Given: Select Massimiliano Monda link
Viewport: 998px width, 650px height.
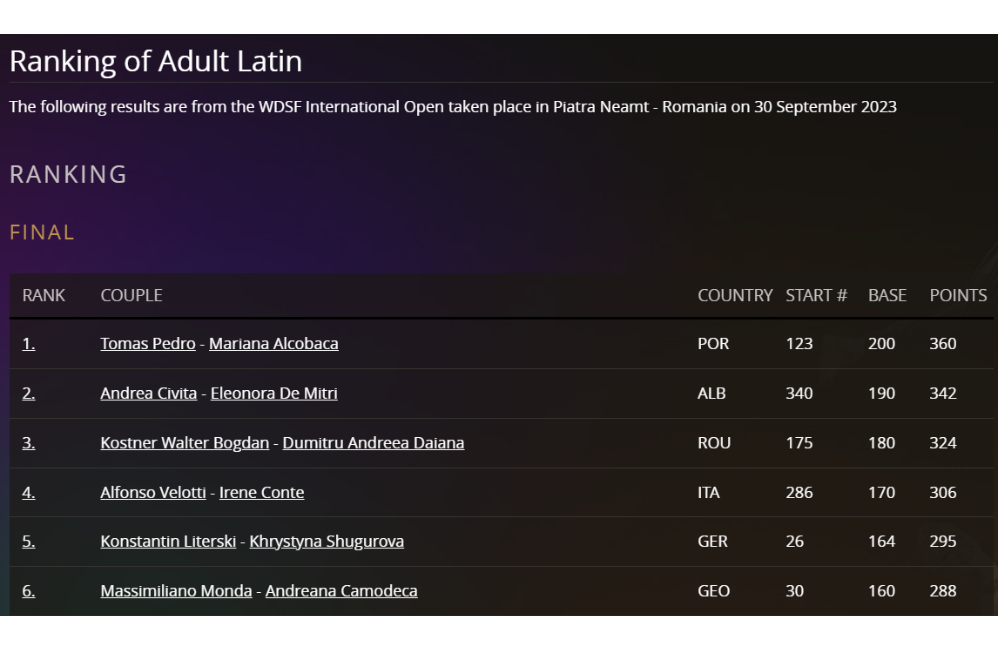Looking at the screenshot, I should point(176,591).
